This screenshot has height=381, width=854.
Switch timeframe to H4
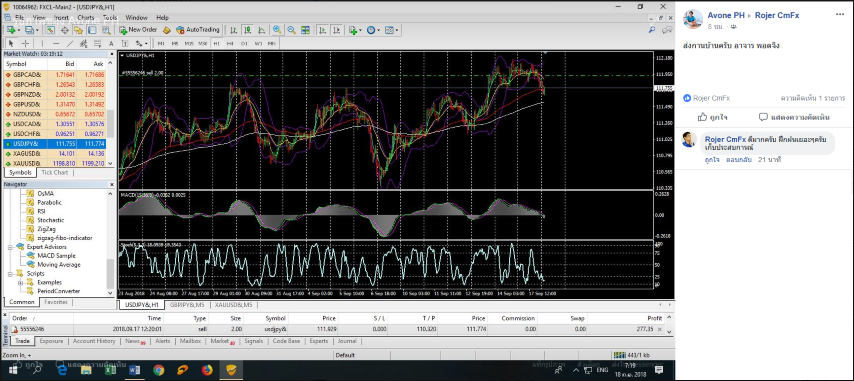point(230,44)
